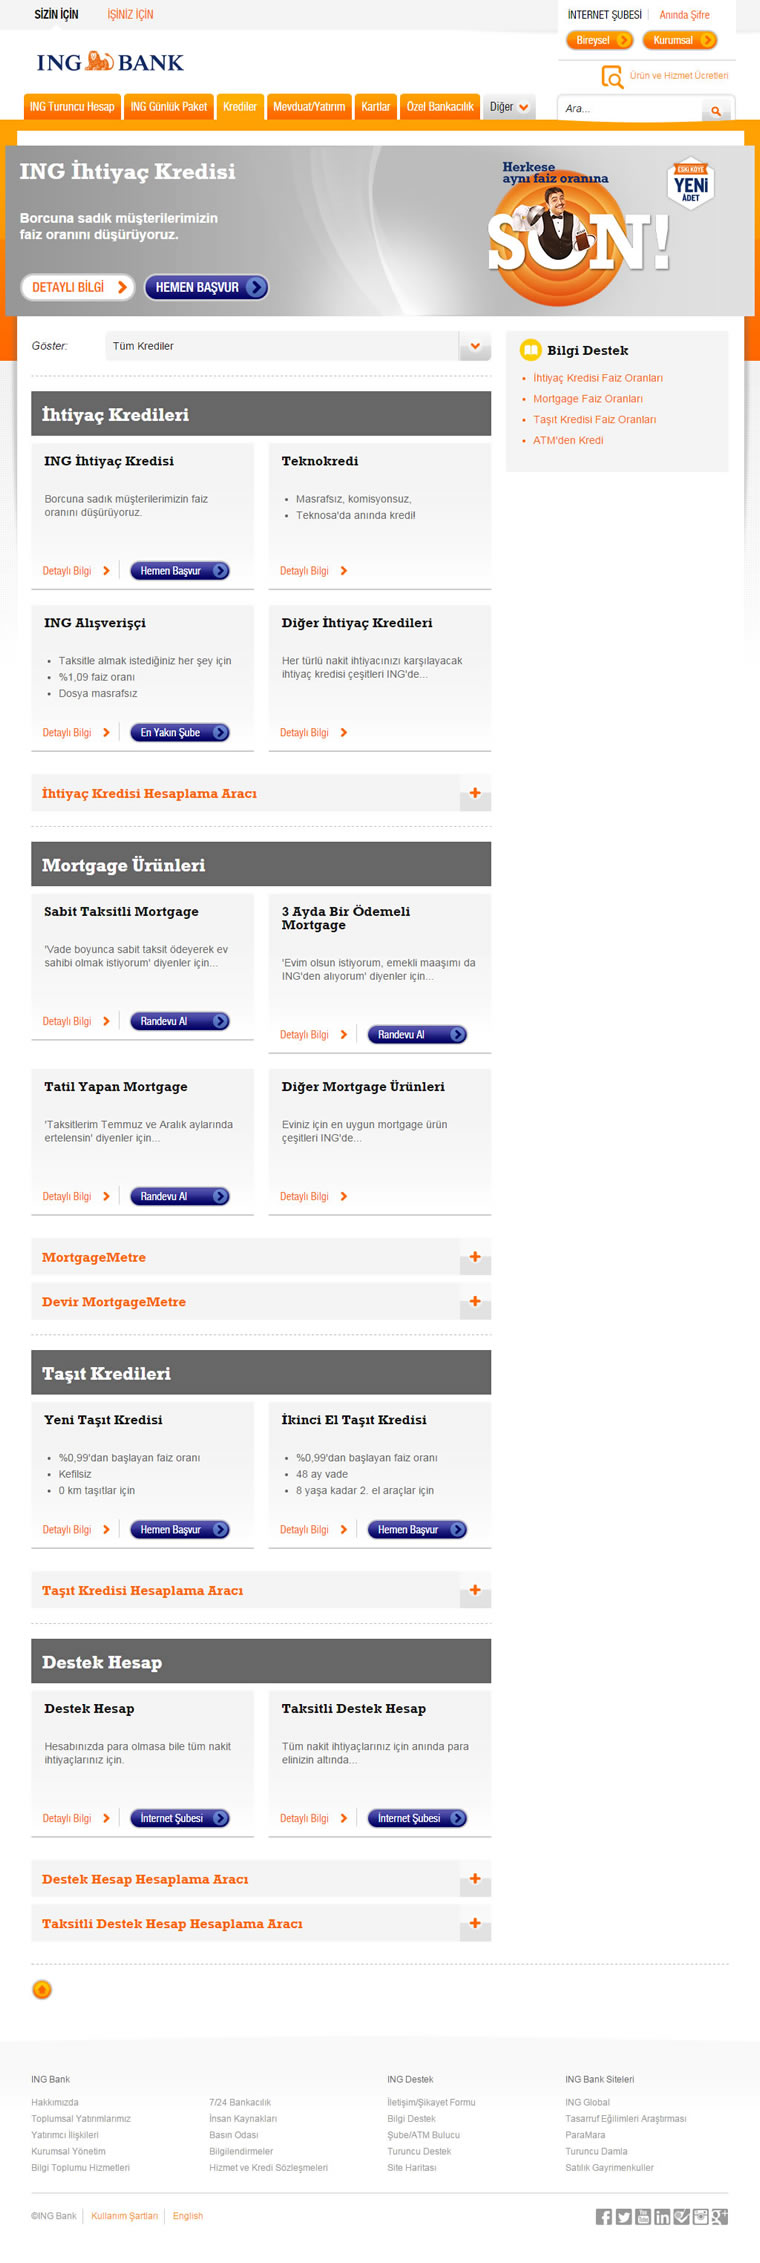Open the Diğer navigation dropdown
This screenshot has height=2263, width=760.
pos(509,107)
